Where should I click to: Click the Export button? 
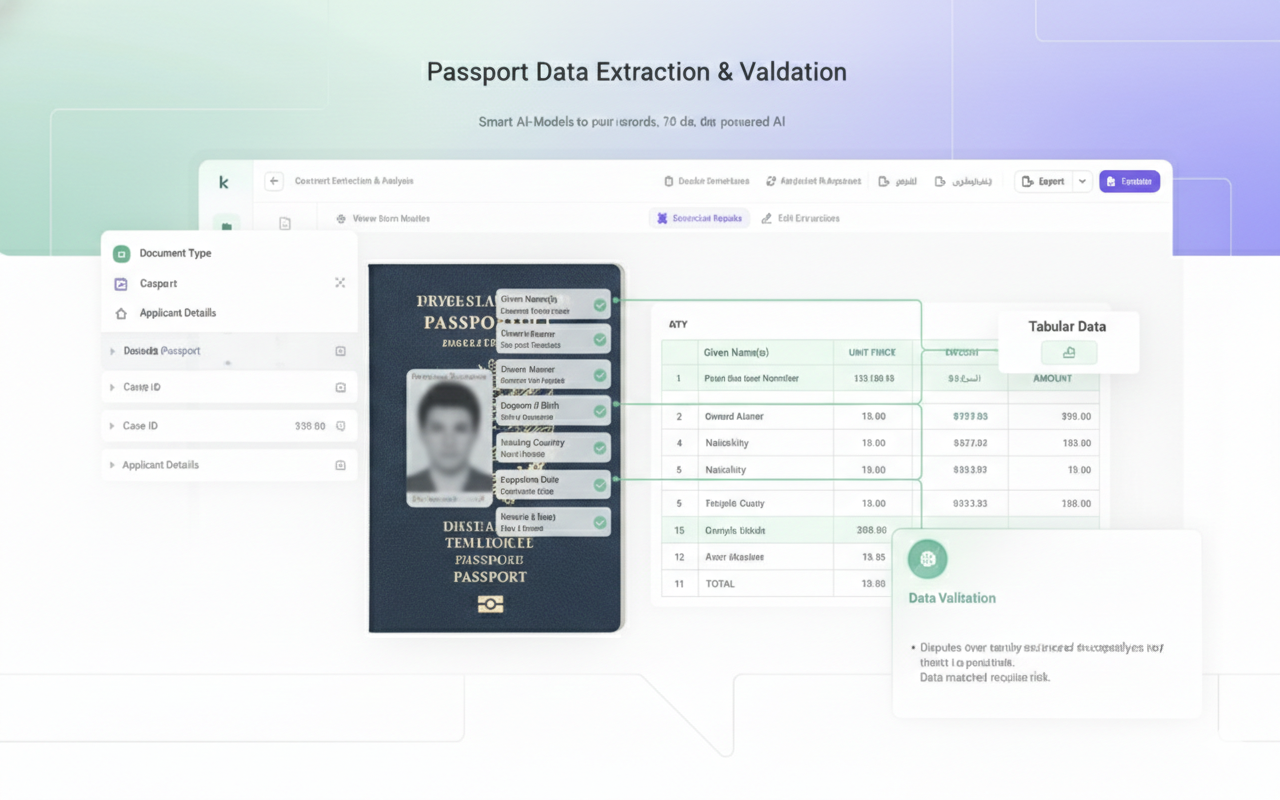tap(1043, 181)
